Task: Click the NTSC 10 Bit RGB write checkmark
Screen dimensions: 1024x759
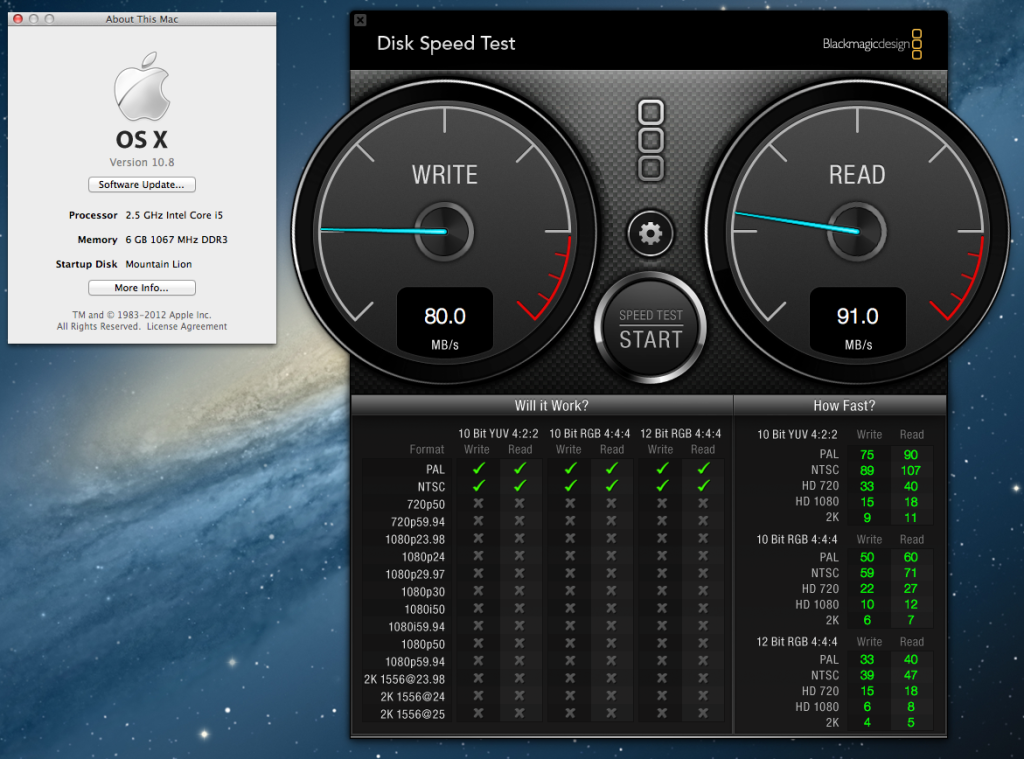Action: pyautogui.click(x=571, y=486)
